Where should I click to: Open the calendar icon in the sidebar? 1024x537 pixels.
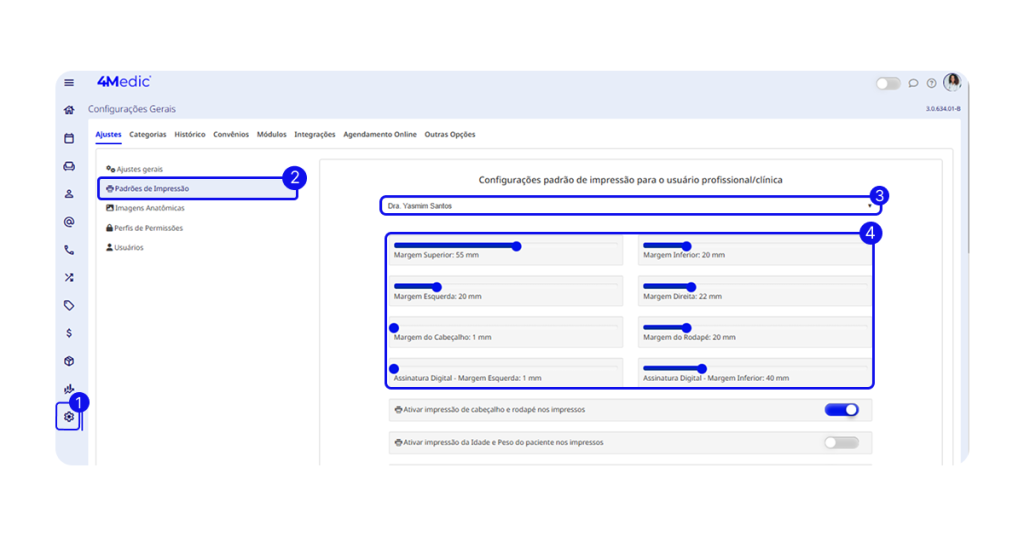[69, 138]
